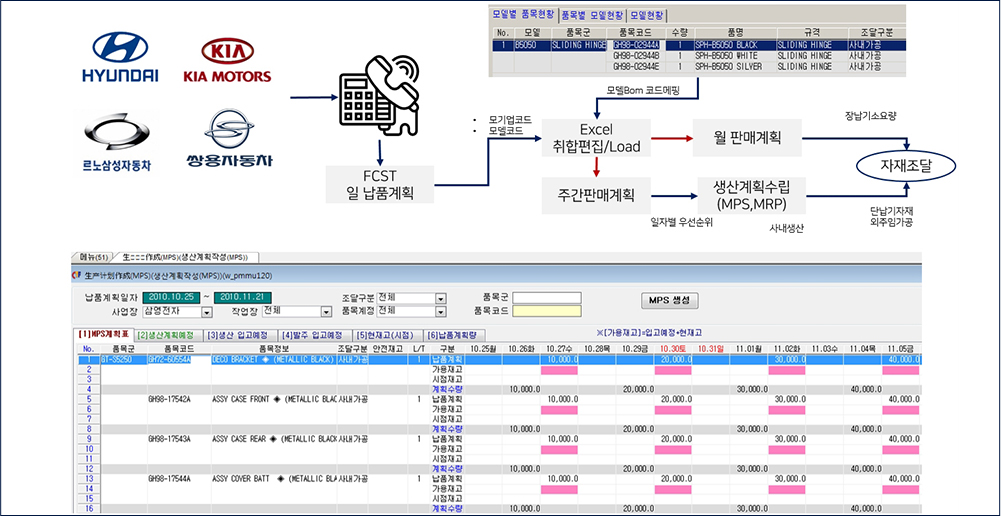Click the ASSY CASE FRONT item cell
Screen dimensions: 1001x516
(275, 398)
